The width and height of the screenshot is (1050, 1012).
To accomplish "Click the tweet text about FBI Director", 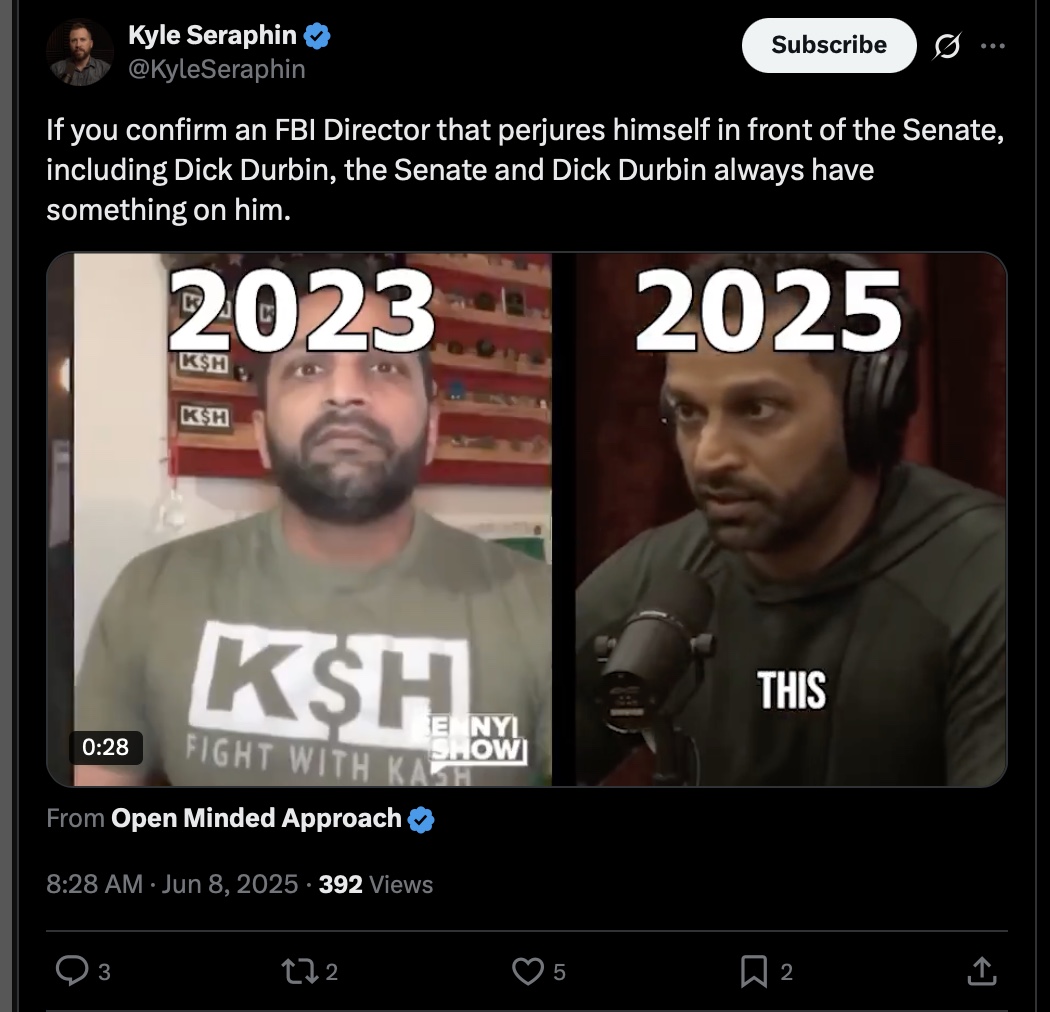I will point(525,169).
